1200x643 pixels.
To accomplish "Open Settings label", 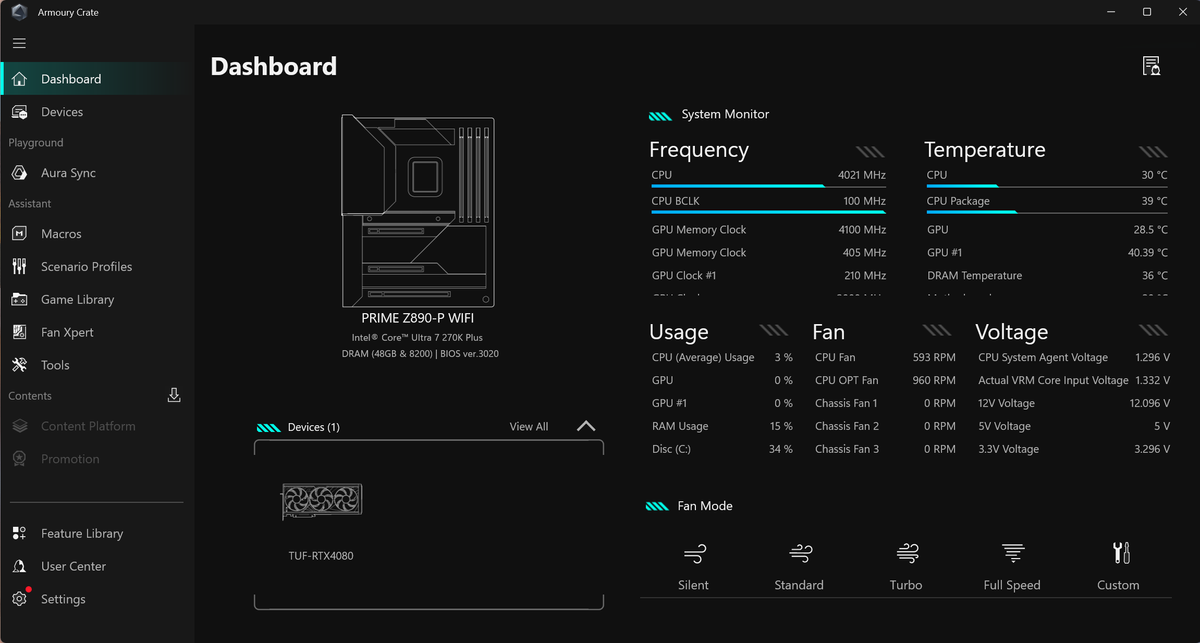I will (63, 599).
